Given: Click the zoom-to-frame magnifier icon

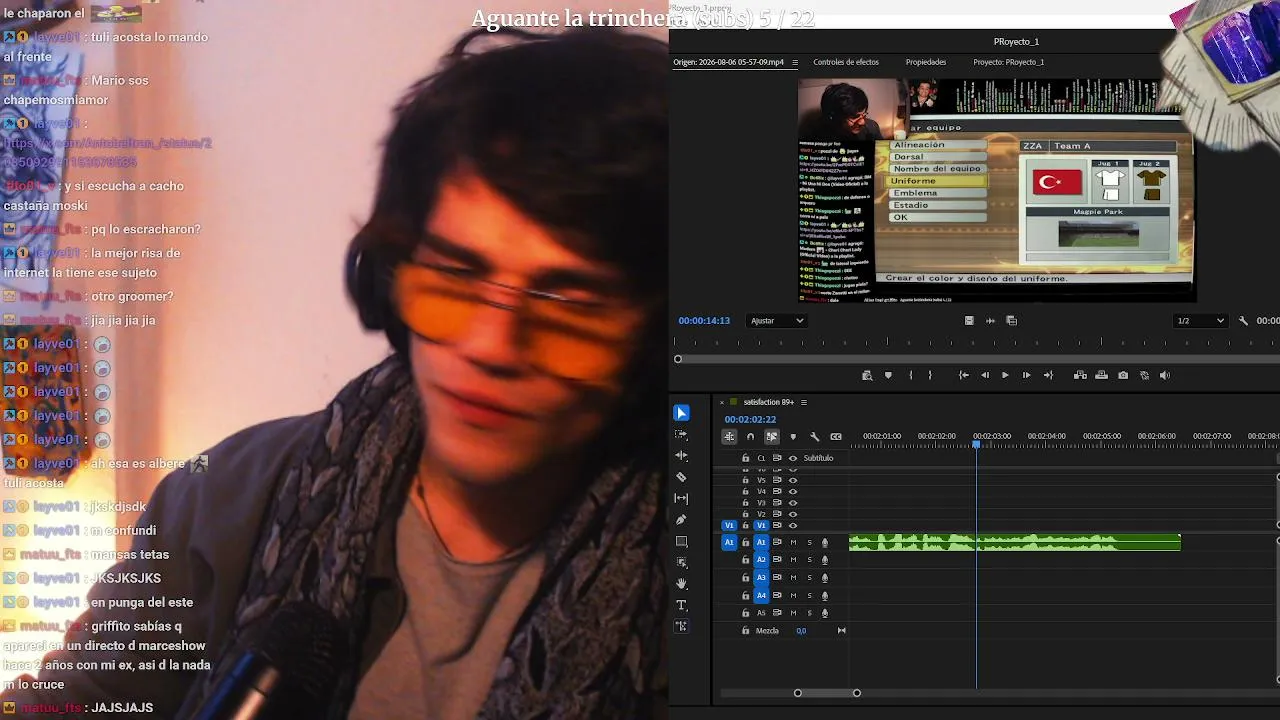Looking at the screenshot, I should click(867, 376).
